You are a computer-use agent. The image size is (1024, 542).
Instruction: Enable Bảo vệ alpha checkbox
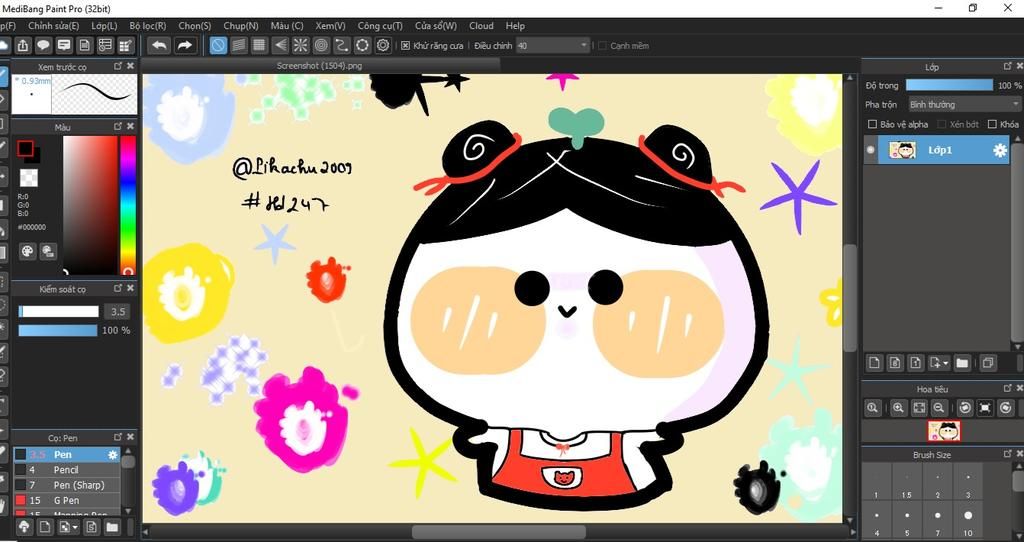(872, 124)
